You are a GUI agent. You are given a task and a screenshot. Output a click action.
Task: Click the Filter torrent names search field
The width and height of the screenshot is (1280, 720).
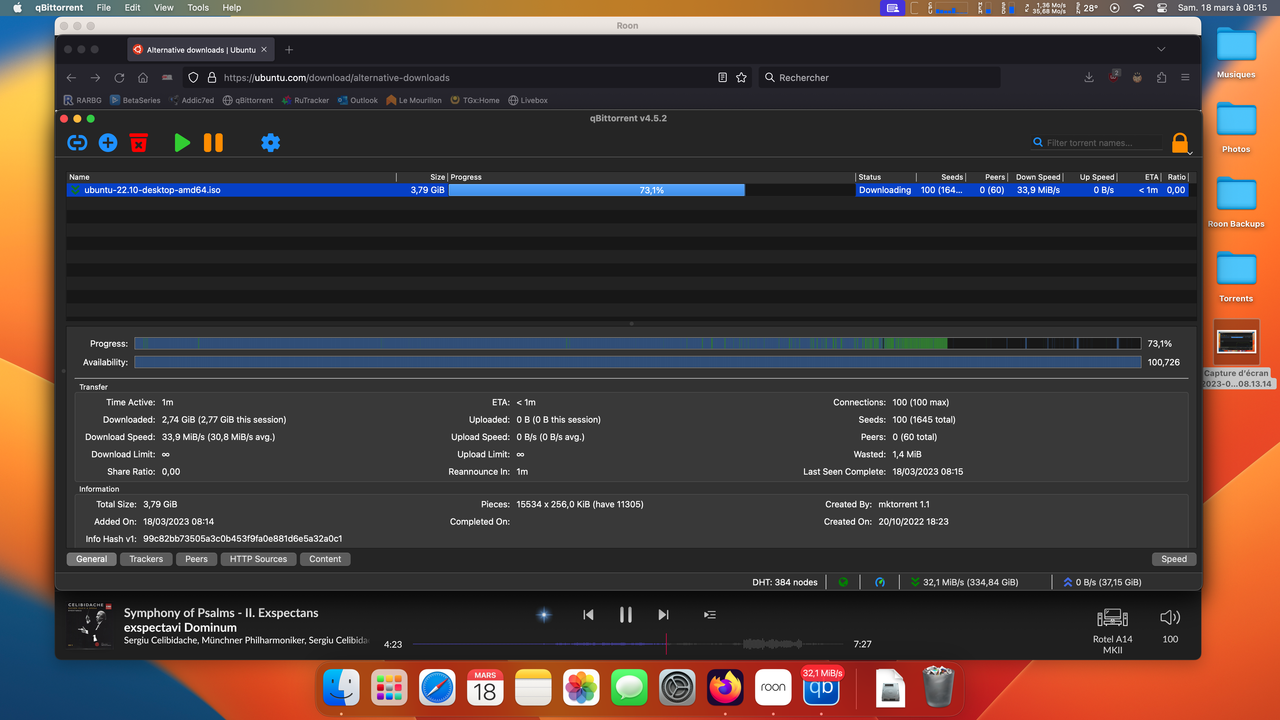tap(1098, 143)
